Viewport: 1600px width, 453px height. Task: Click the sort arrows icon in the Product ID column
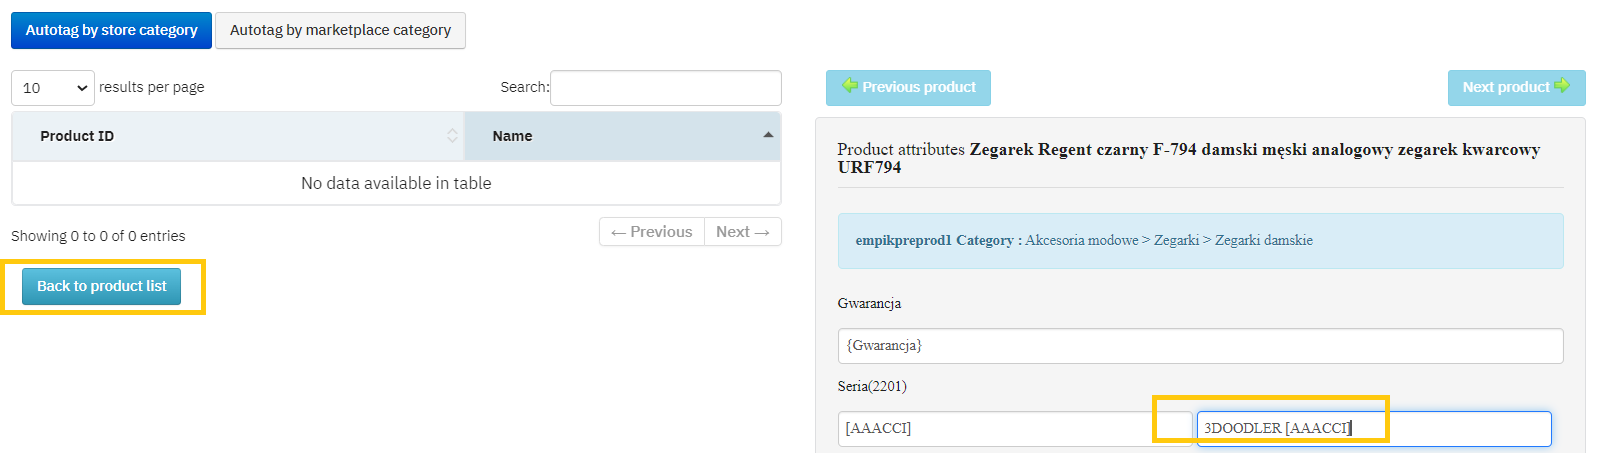tap(452, 136)
